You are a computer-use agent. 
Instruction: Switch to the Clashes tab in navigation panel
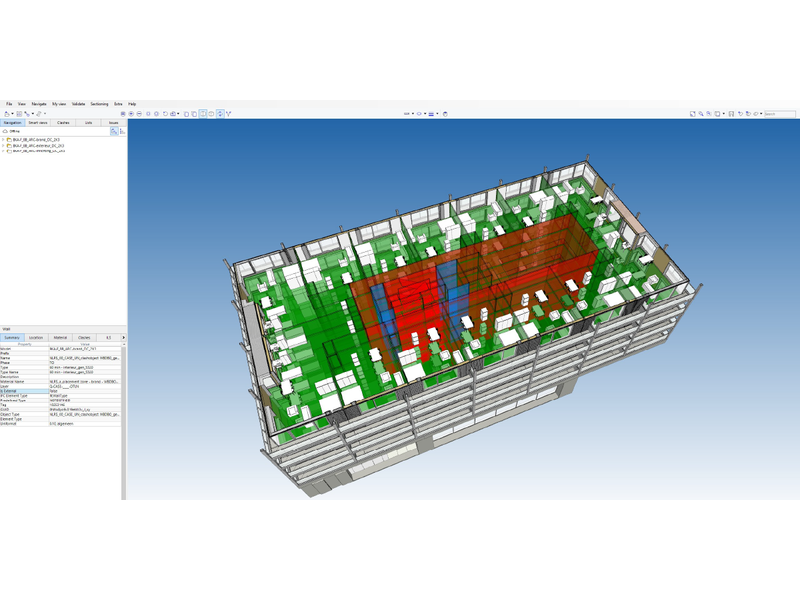(63, 122)
